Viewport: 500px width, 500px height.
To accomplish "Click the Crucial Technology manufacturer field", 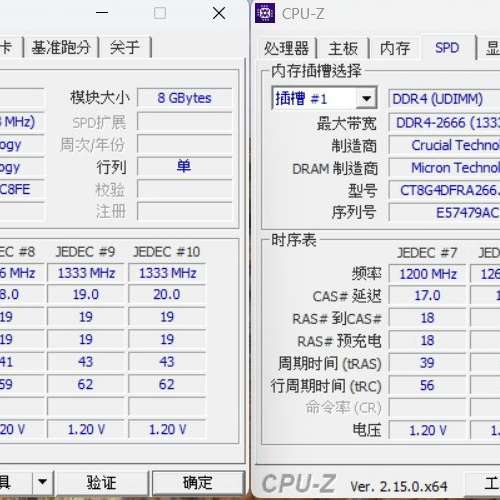I will tap(444, 145).
